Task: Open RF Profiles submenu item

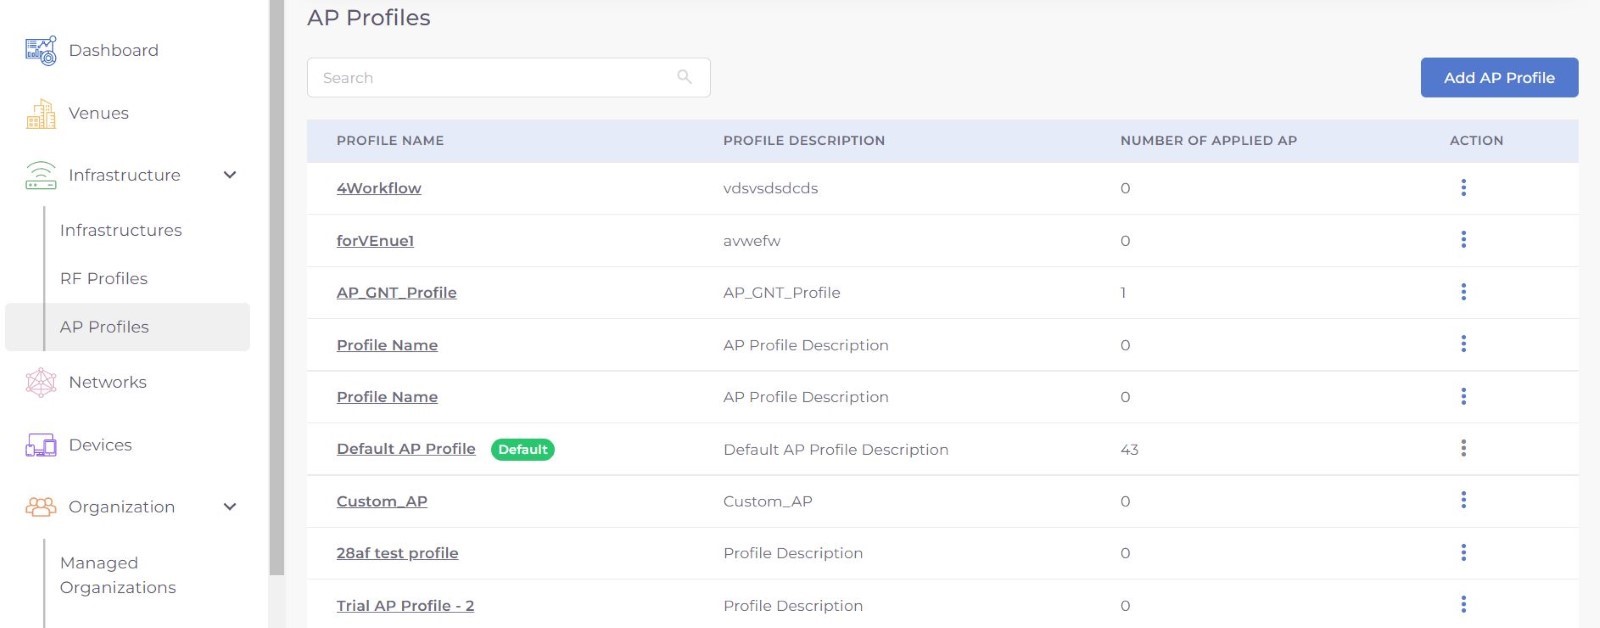Action: click(x=104, y=279)
